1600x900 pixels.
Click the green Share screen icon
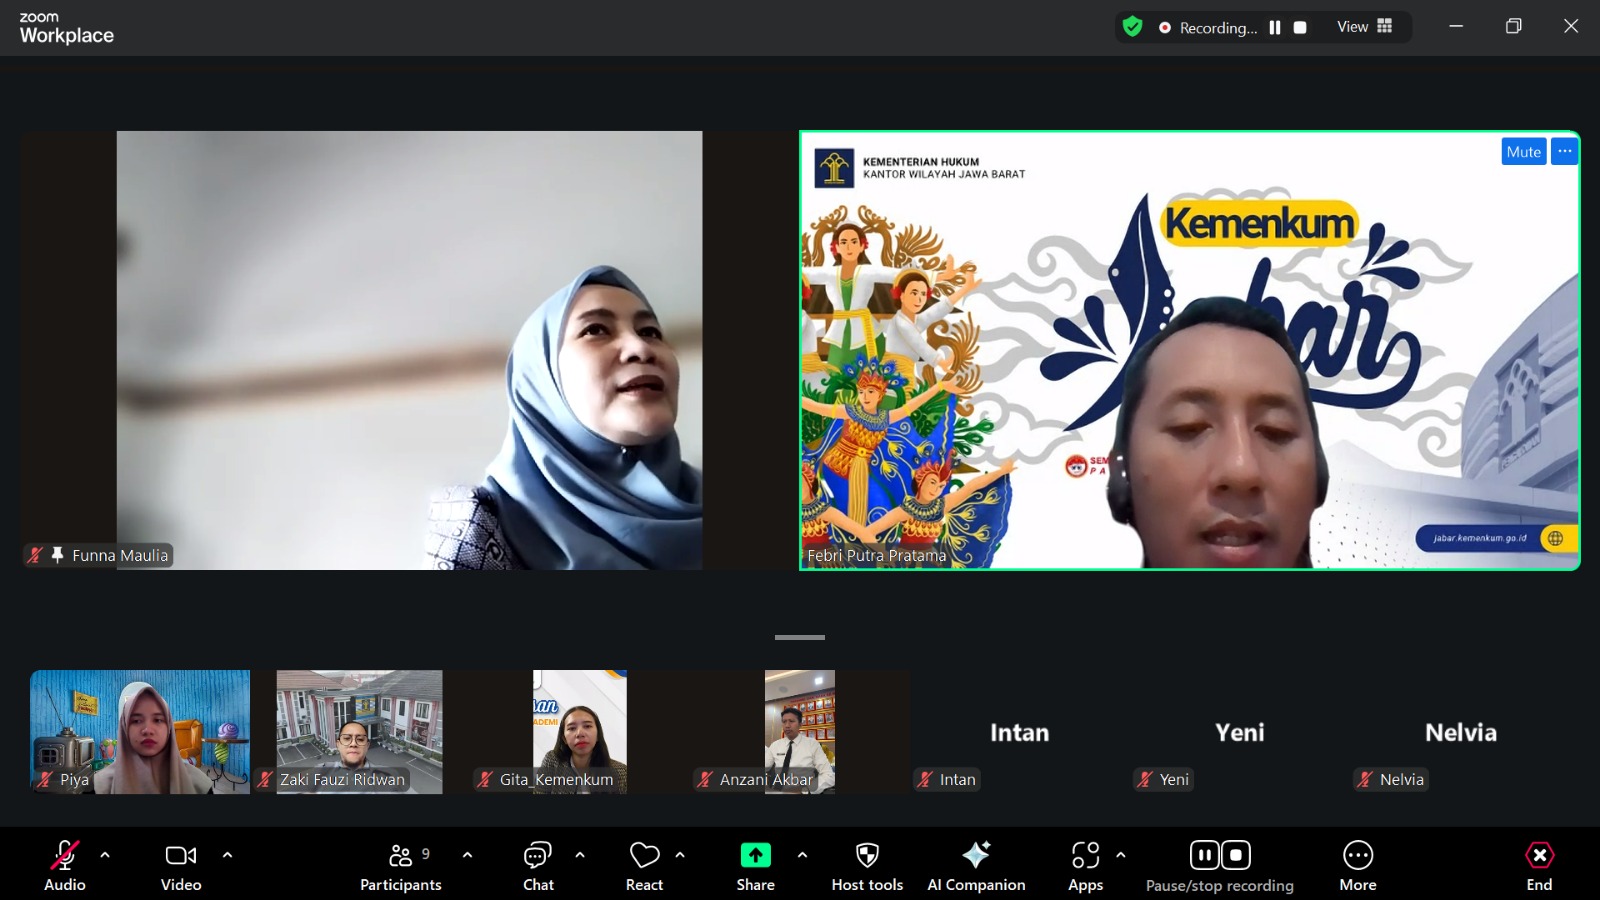coord(755,856)
